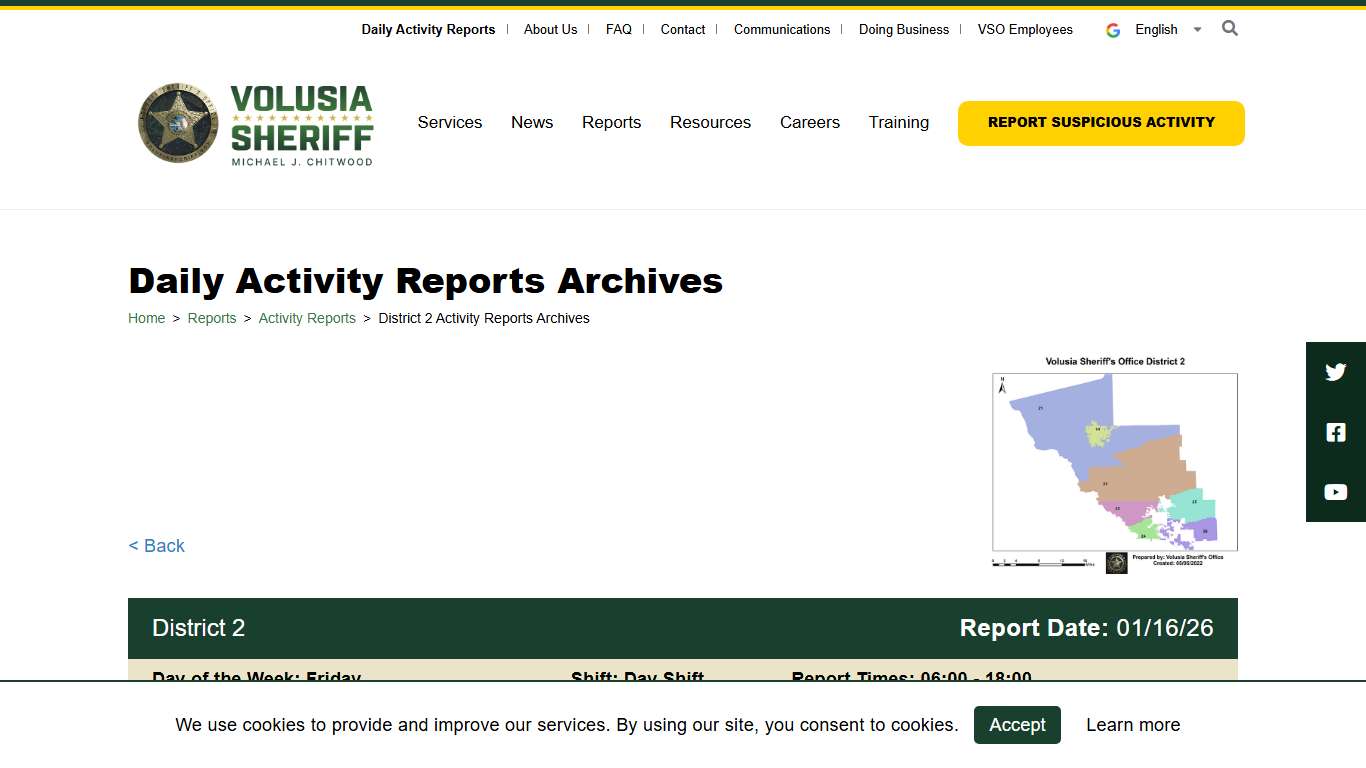The image size is (1366, 768).
Task: Click the Volusia Sheriff star badge logo
Action: click(178, 123)
